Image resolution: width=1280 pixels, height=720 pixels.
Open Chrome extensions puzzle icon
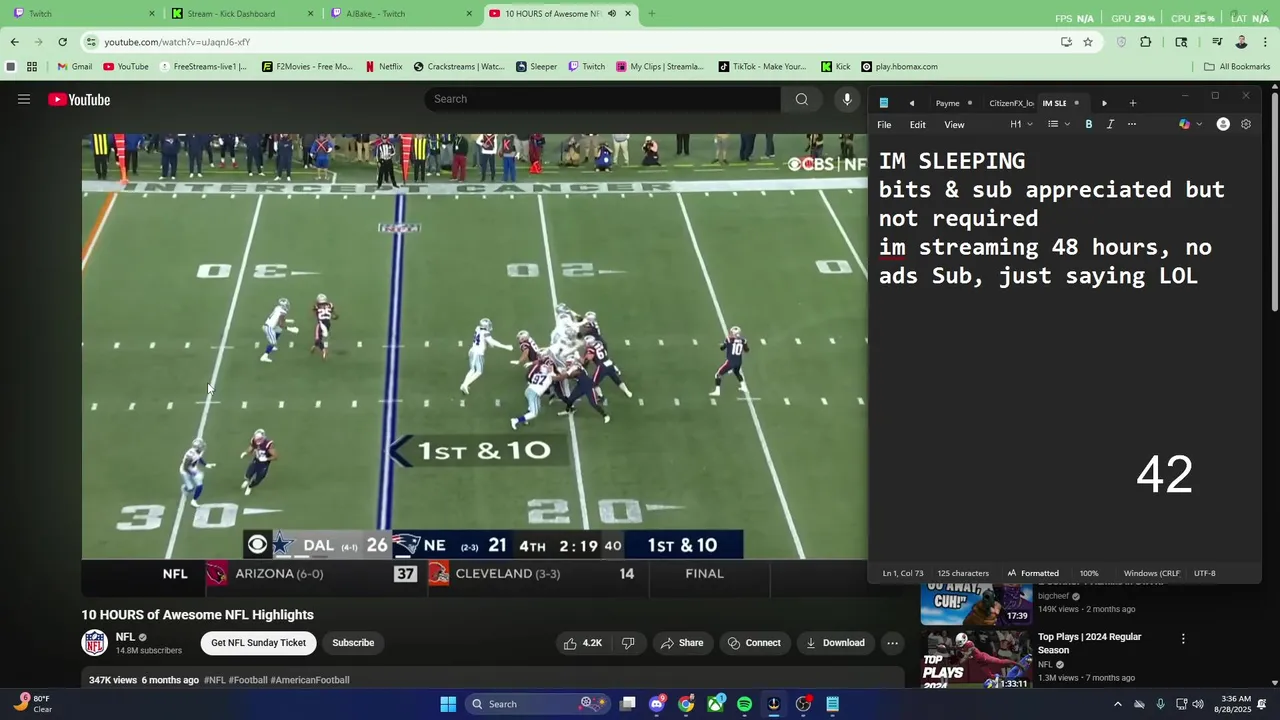[x=1146, y=42]
